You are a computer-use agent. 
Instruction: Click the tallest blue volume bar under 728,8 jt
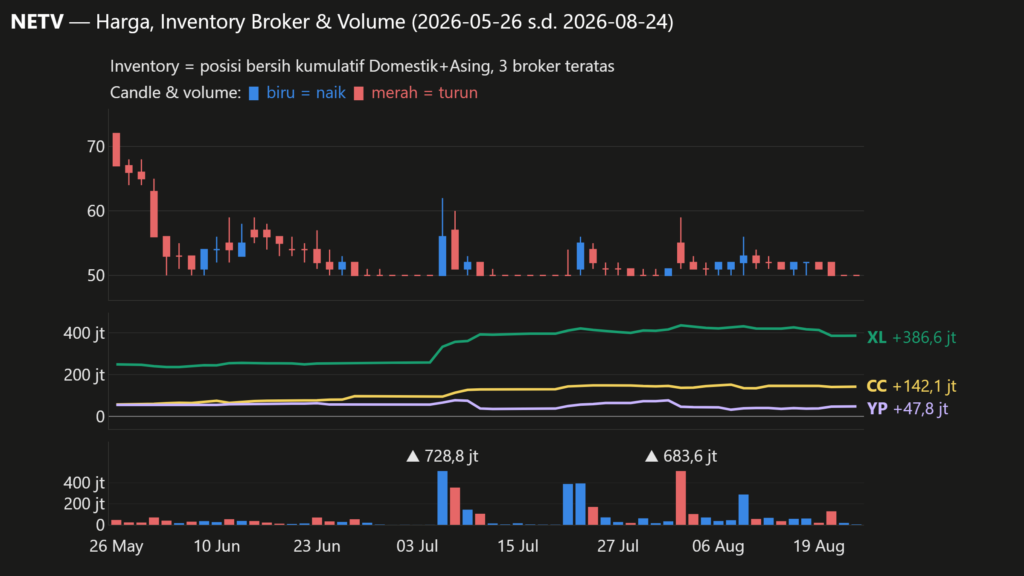point(442,498)
